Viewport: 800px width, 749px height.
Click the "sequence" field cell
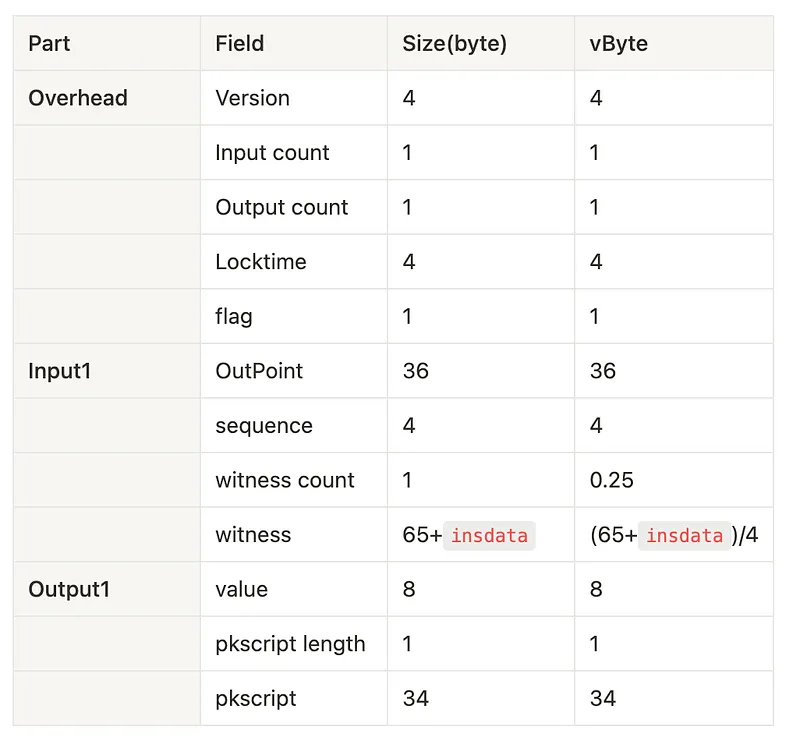264,426
